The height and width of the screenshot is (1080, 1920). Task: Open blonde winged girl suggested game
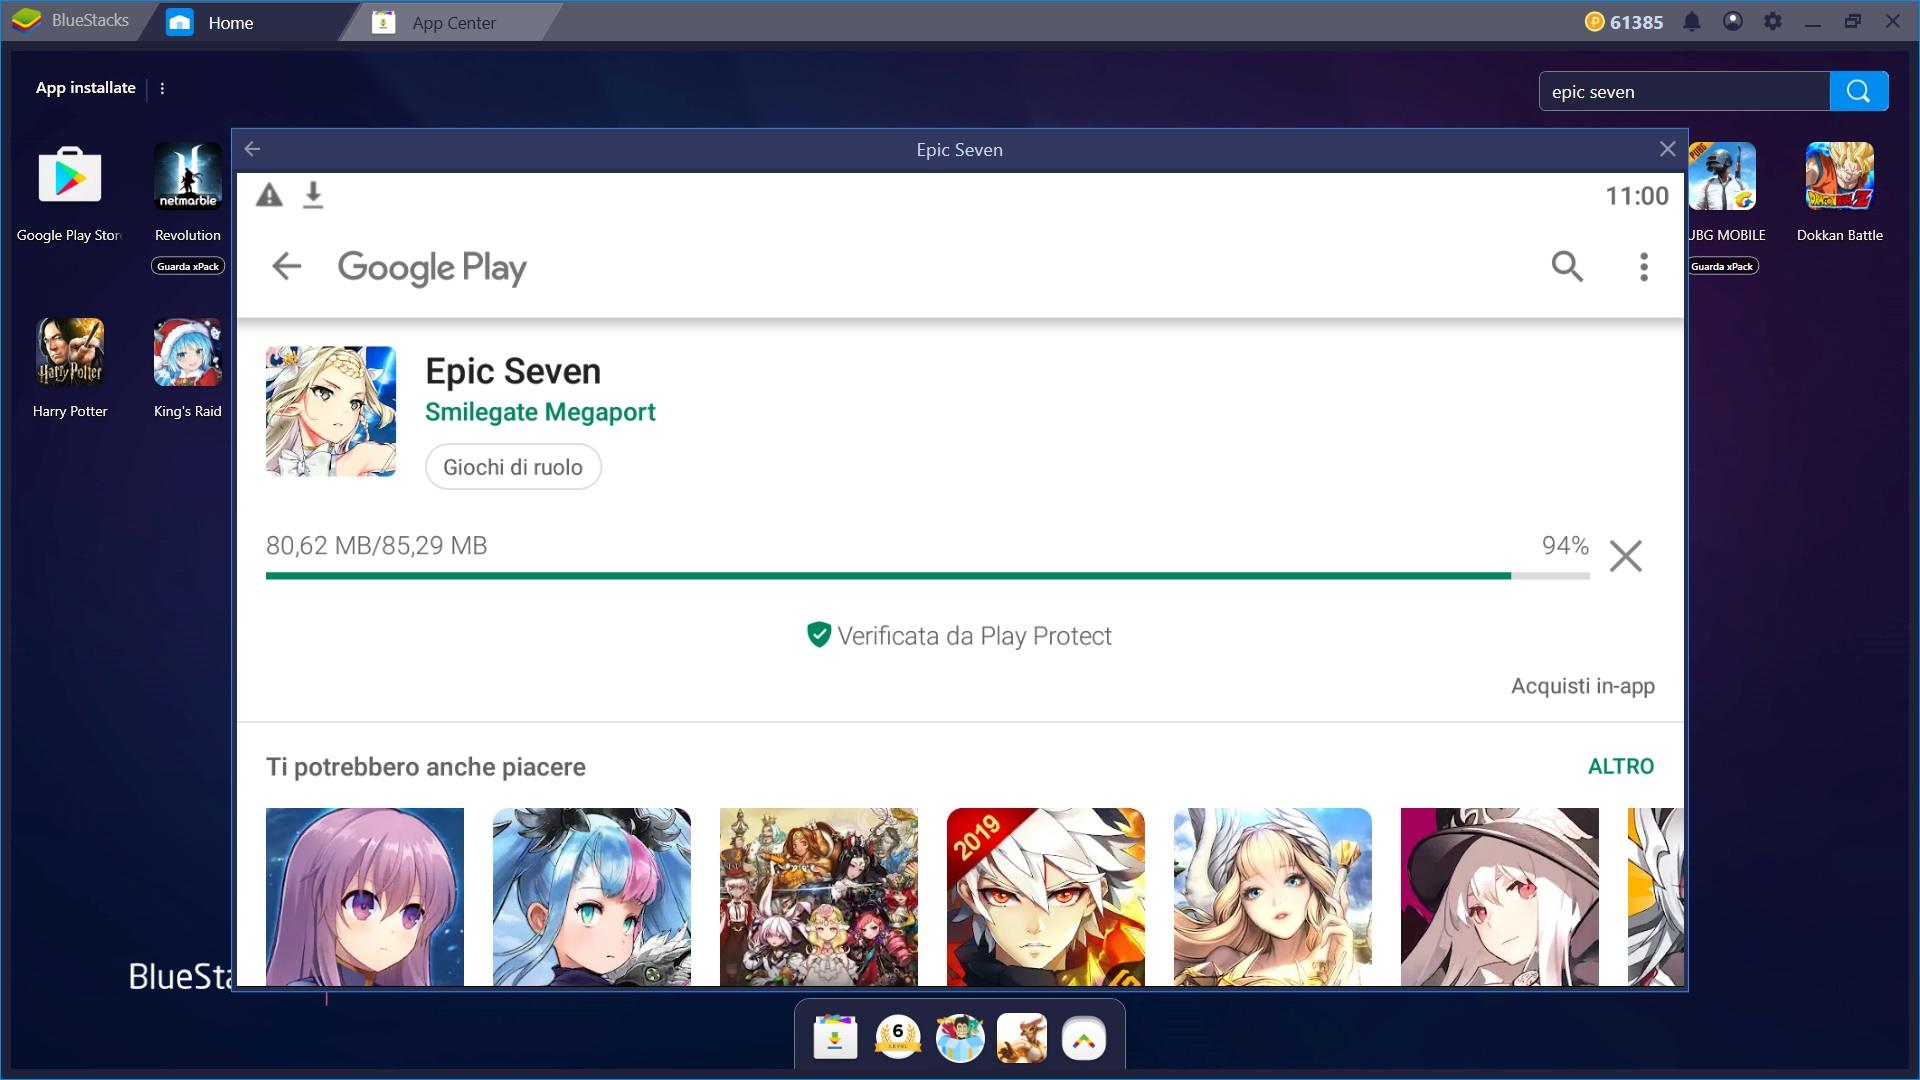1273,897
